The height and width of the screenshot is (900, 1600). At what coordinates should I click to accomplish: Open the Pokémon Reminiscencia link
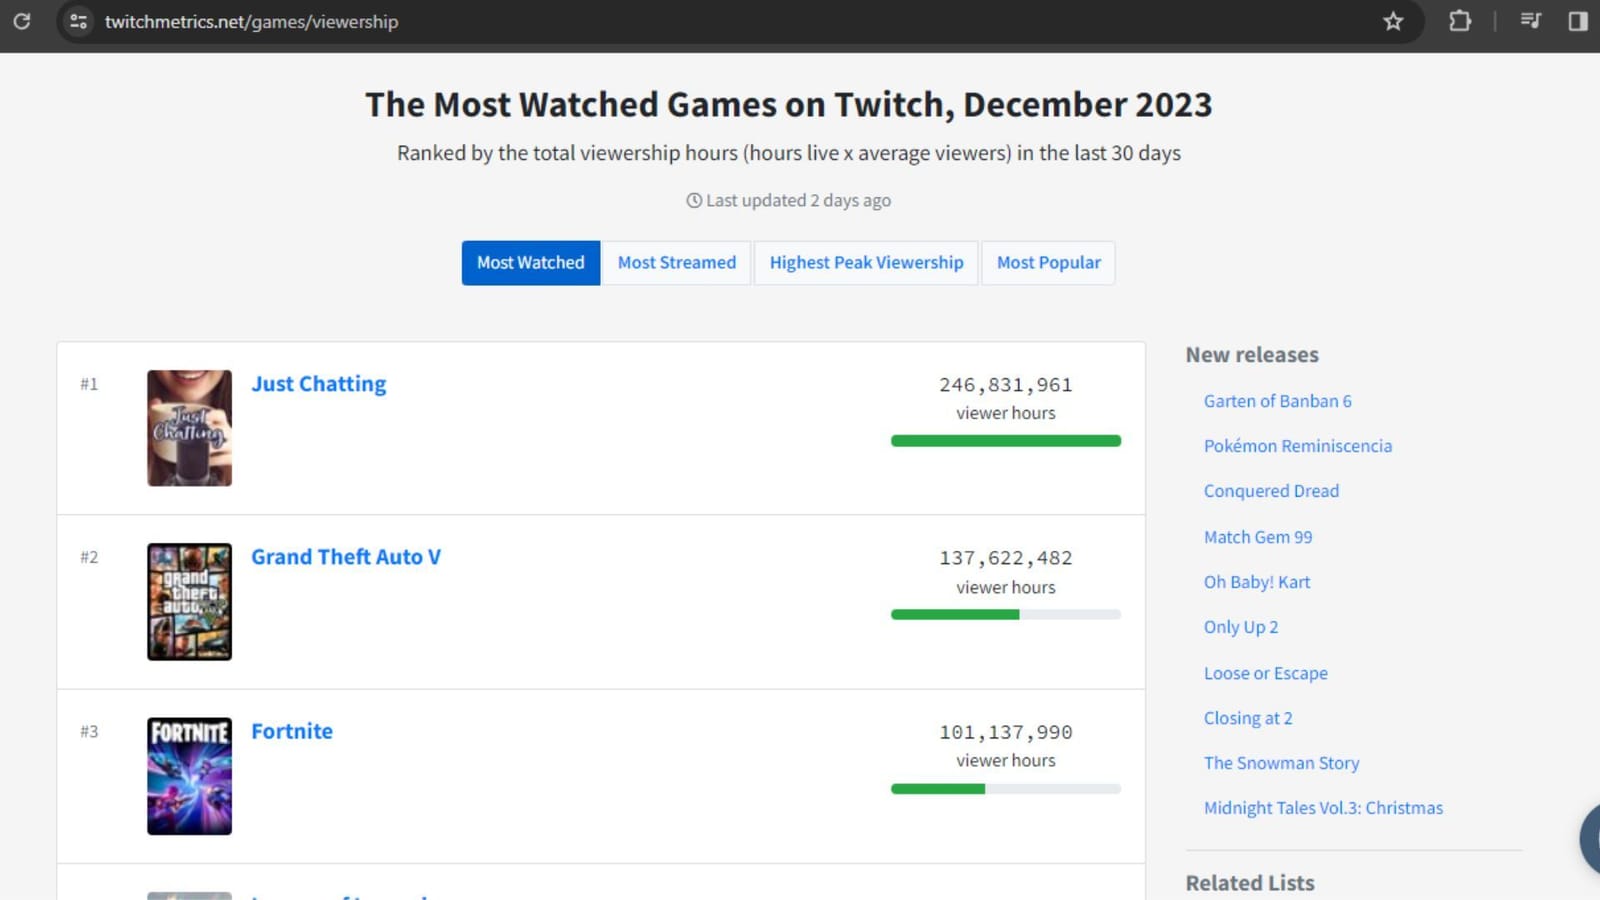pos(1297,445)
